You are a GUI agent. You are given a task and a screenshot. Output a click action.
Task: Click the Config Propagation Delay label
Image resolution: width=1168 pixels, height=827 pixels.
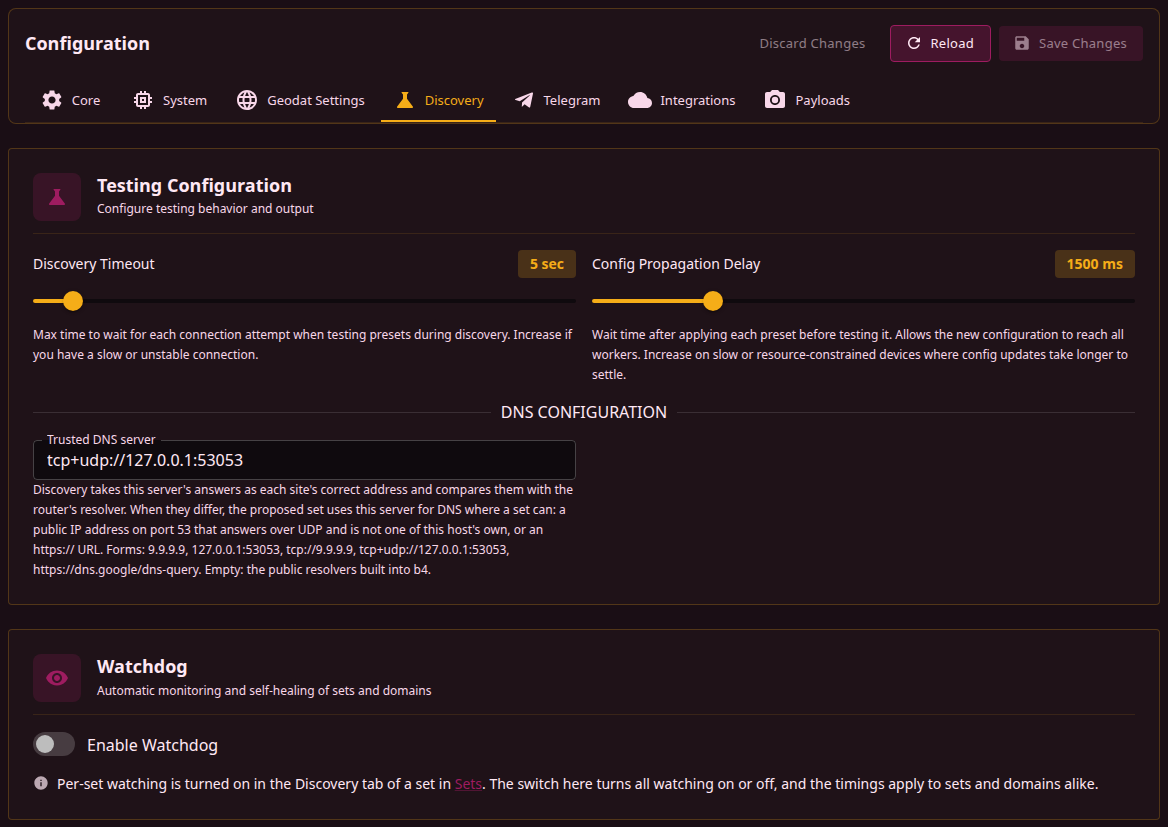point(676,264)
